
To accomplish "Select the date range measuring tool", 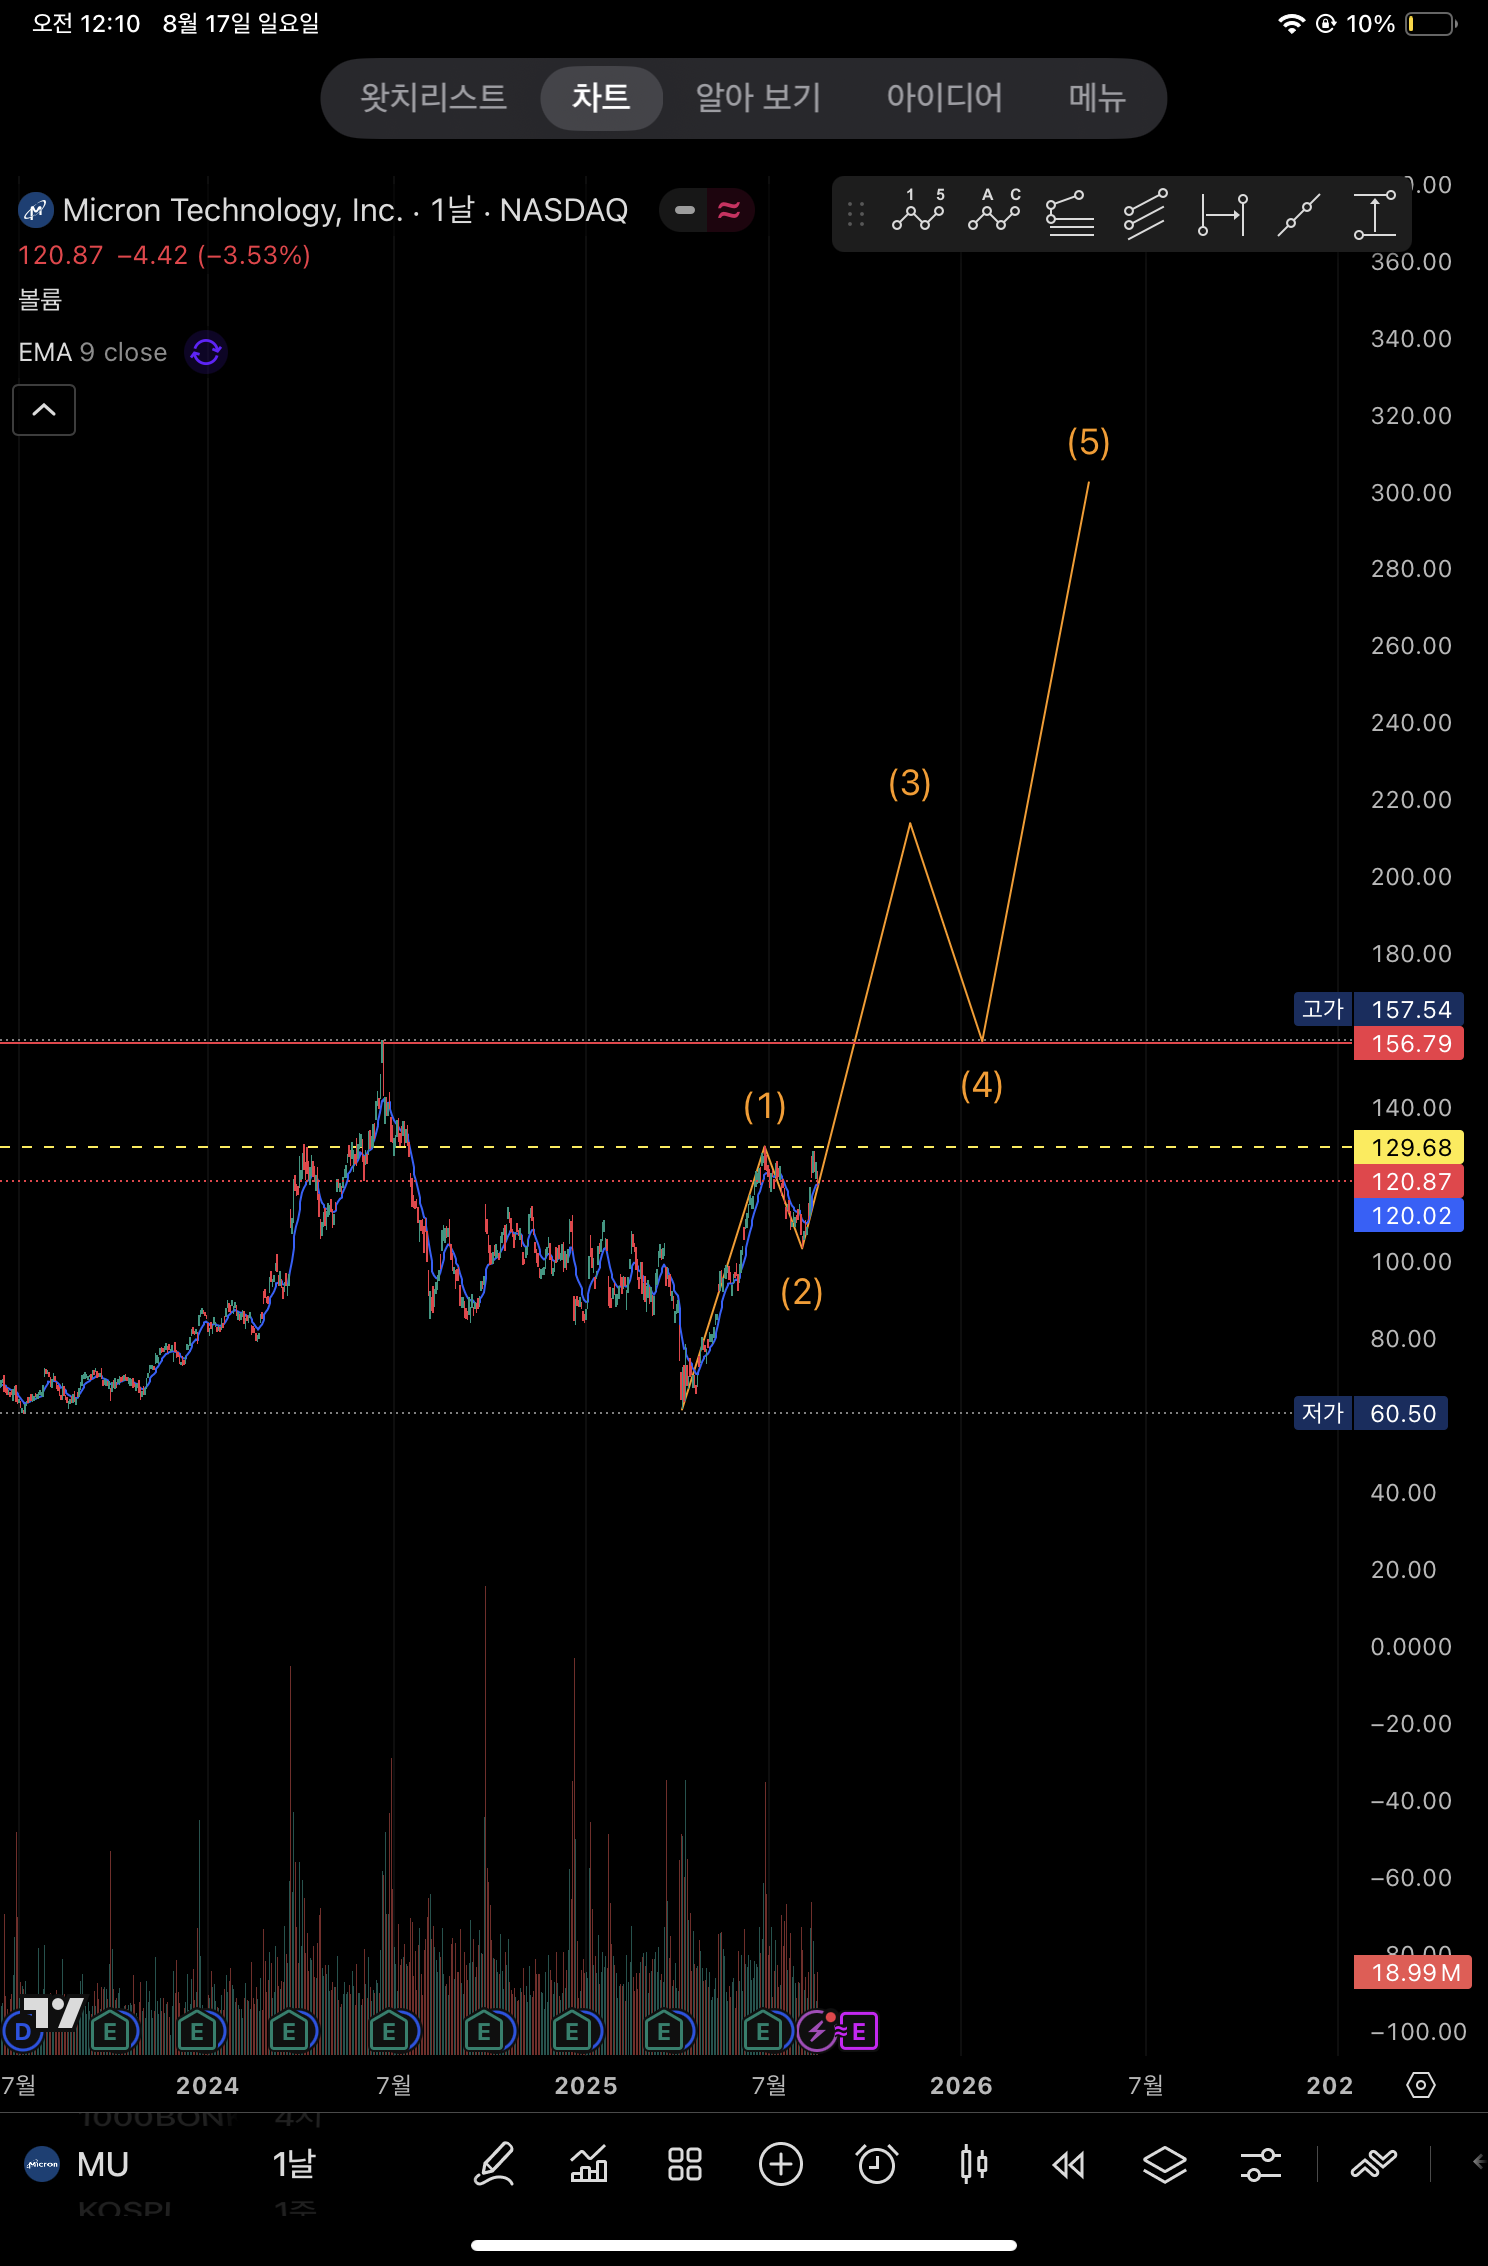I will 1223,214.
